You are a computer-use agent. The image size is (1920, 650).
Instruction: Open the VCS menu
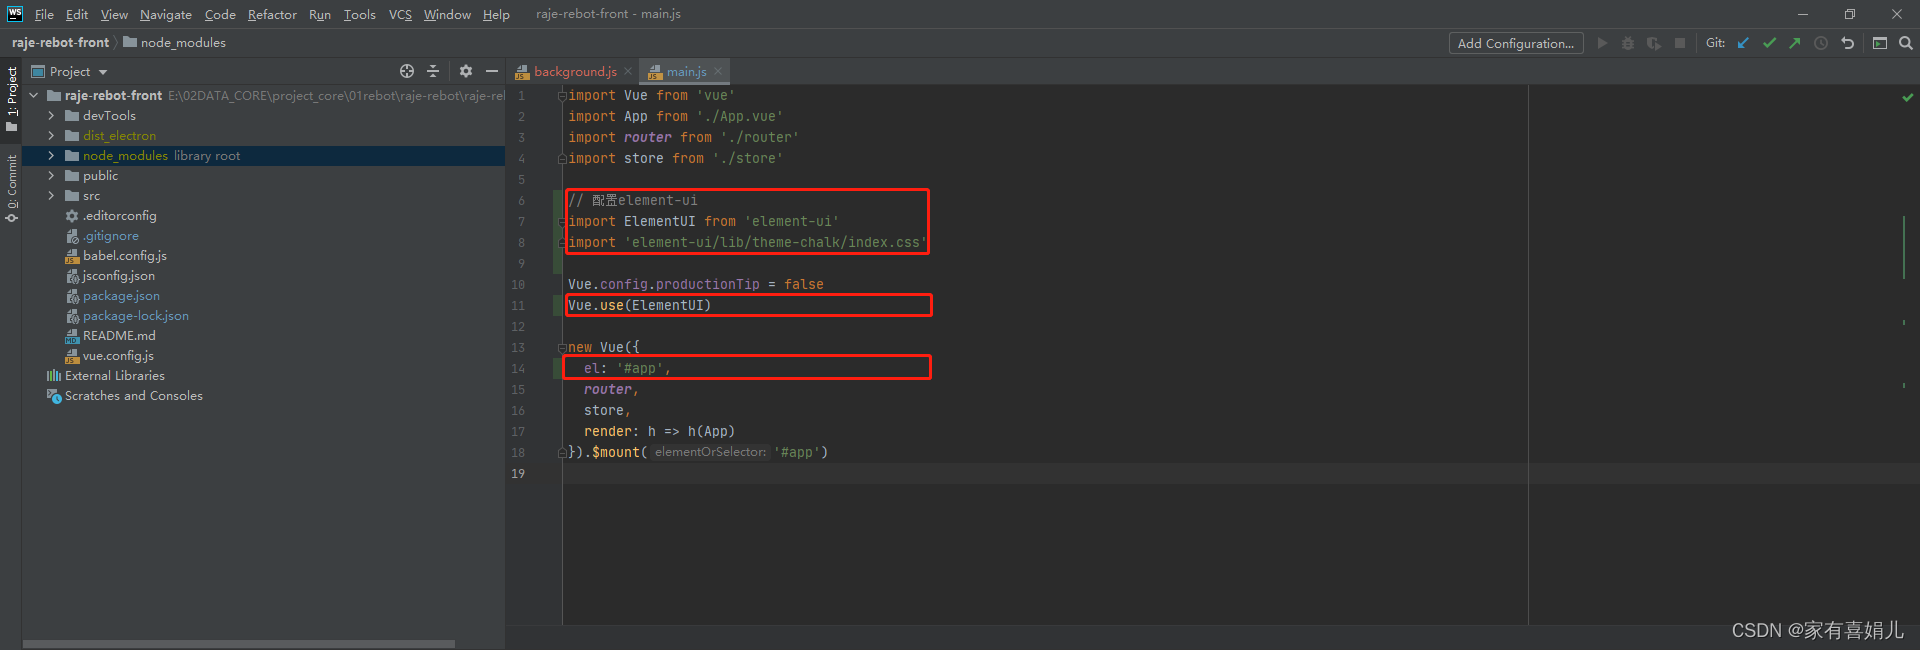tap(400, 14)
